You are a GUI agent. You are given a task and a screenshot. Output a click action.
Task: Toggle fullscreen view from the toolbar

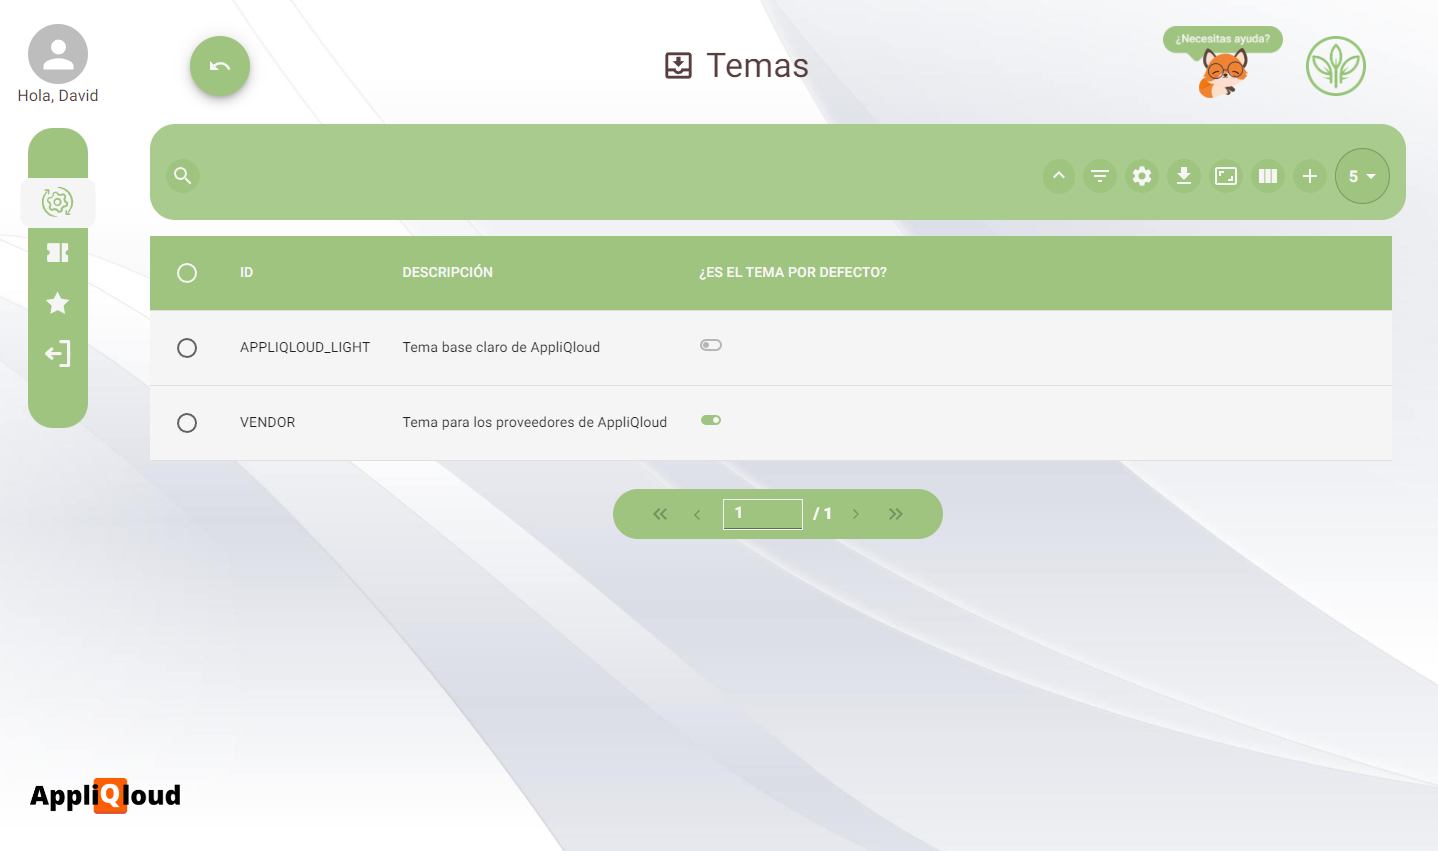(x=1226, y=176)
